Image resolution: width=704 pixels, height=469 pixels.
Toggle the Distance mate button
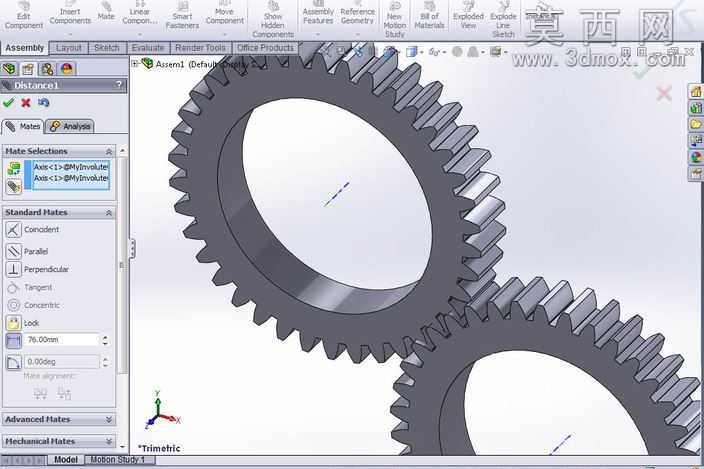13,341
